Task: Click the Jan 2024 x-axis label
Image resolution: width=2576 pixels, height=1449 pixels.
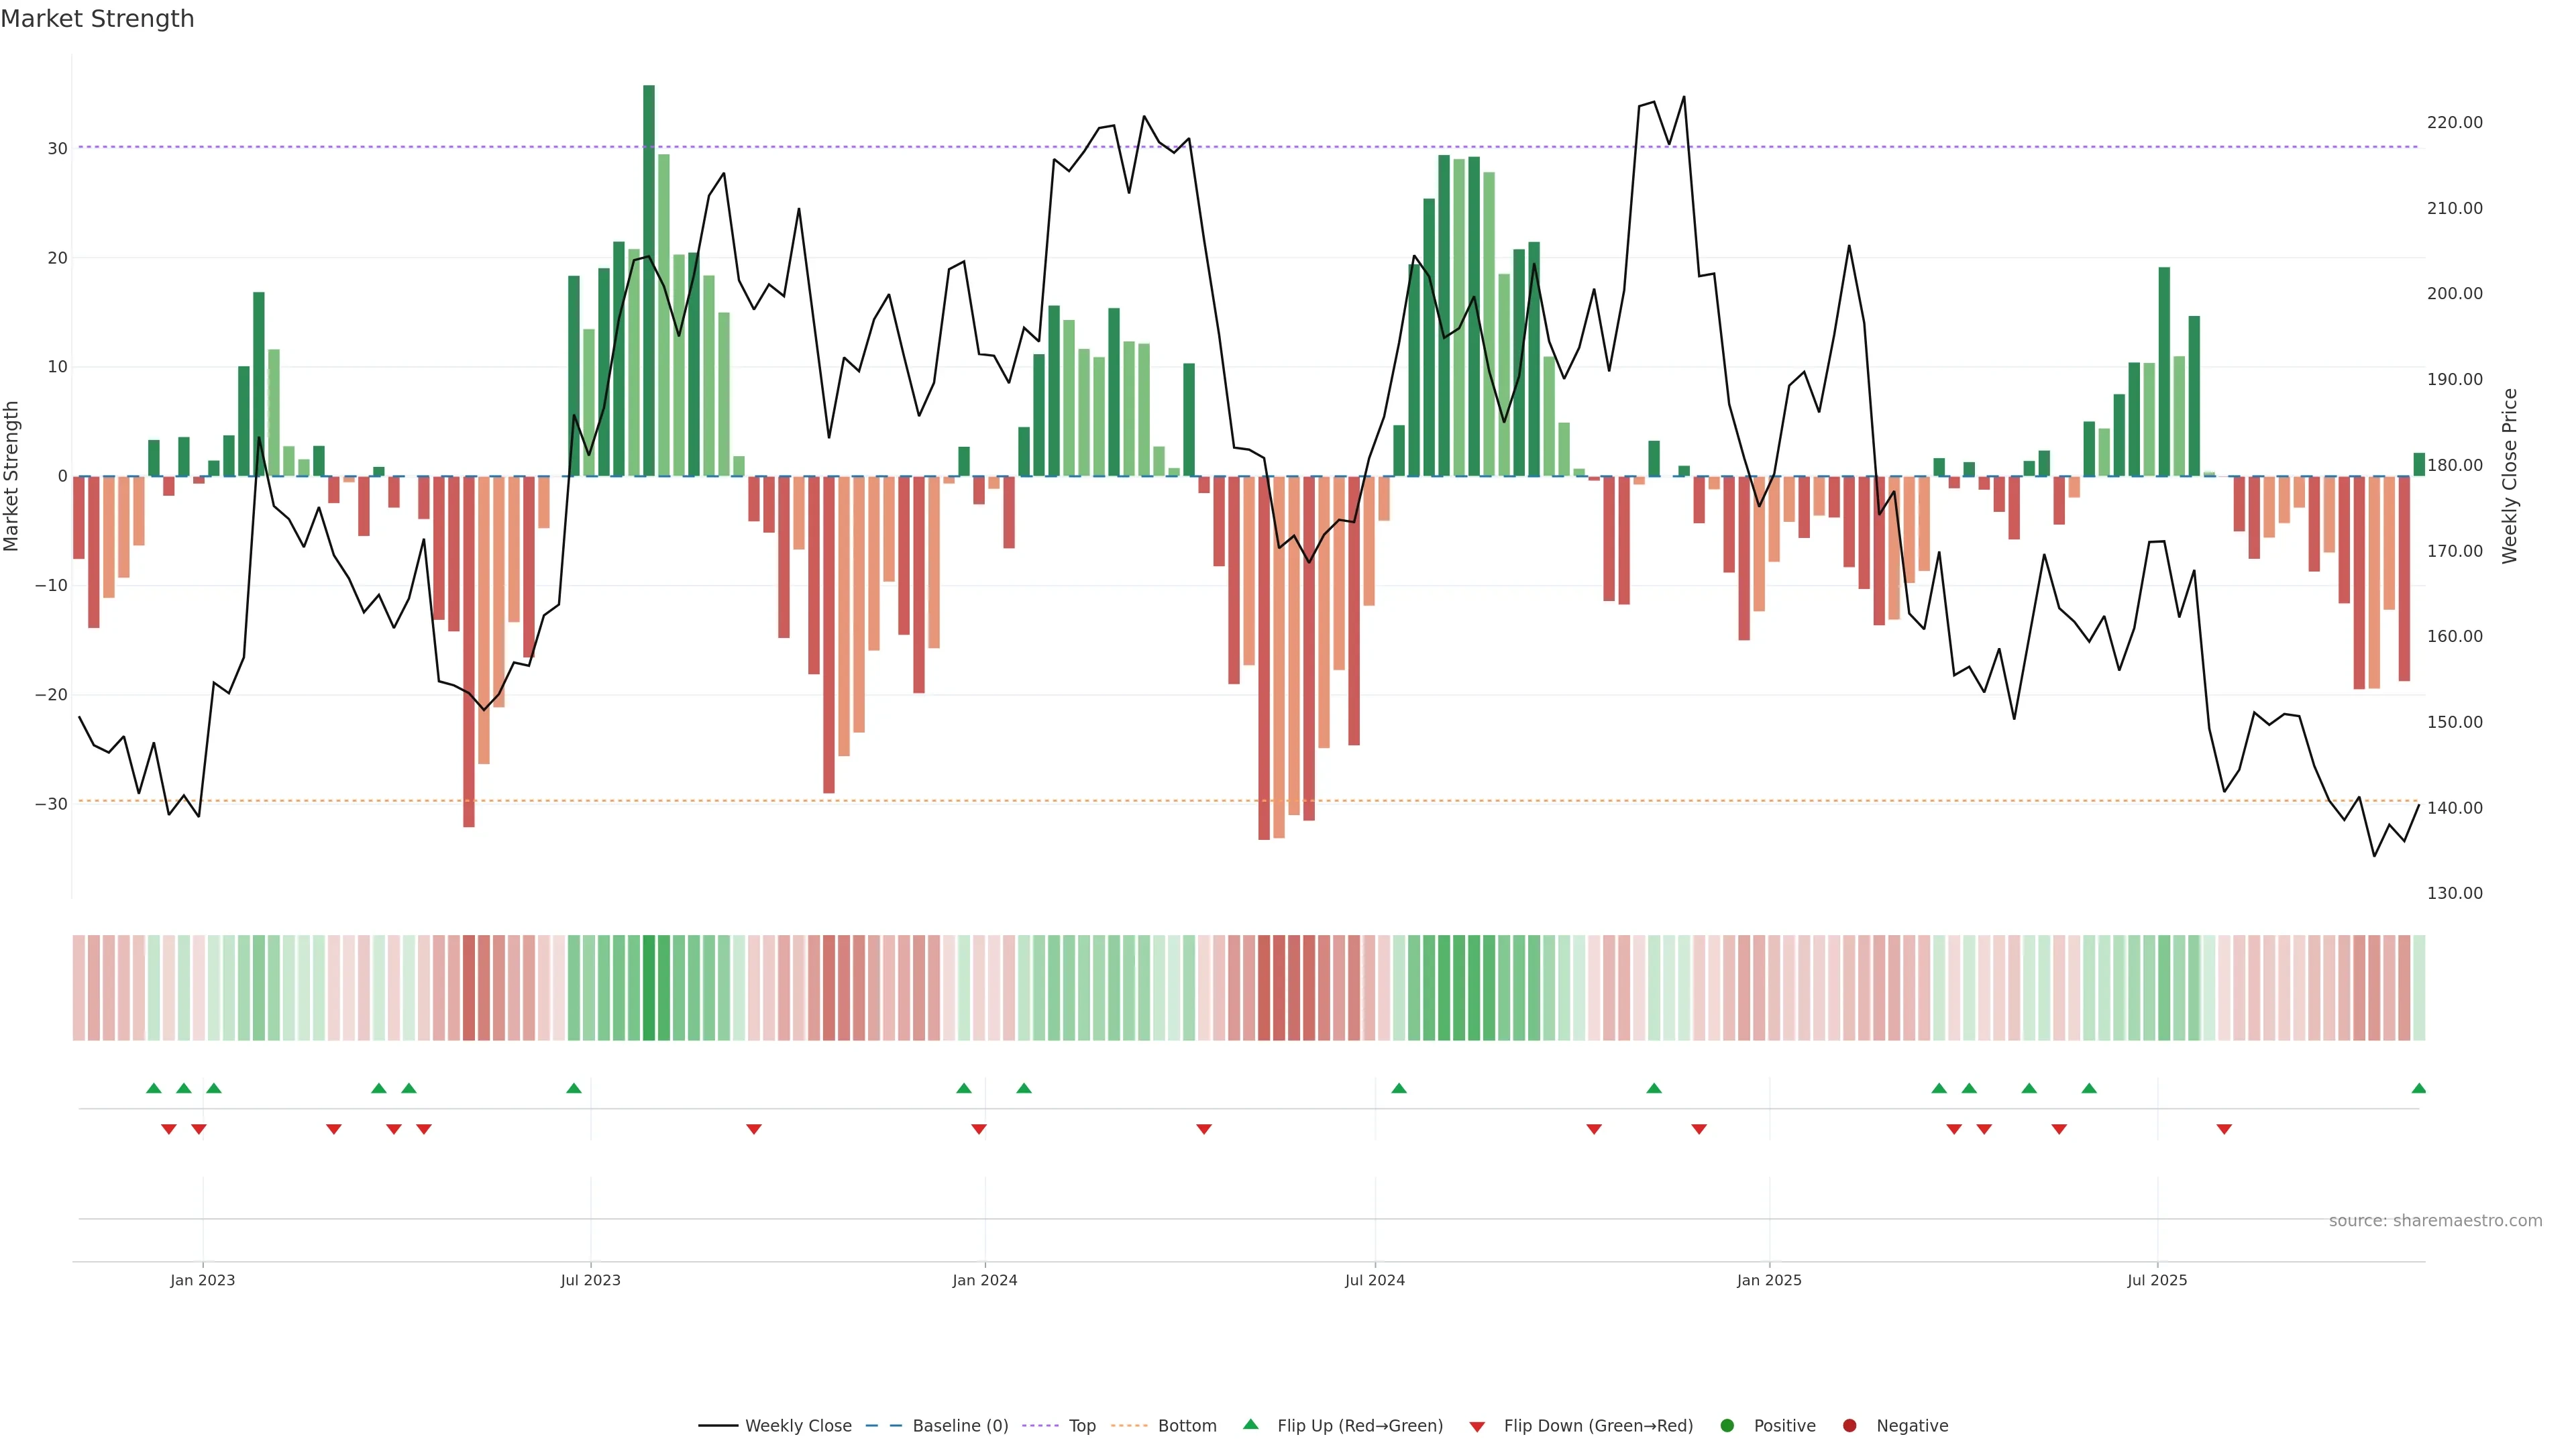Action: 984,1280
